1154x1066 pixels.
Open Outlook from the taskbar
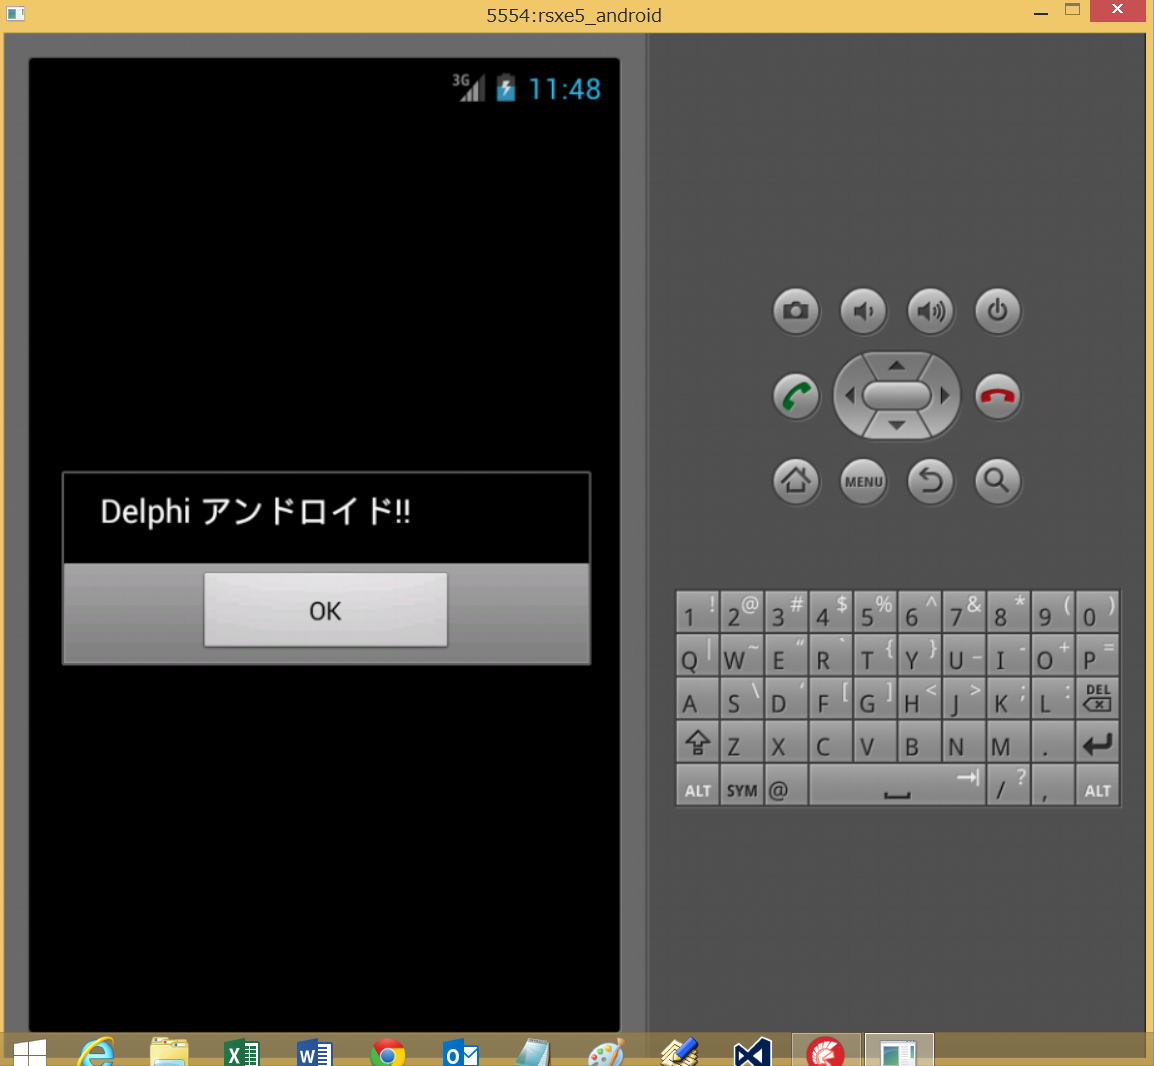[x=460, y=1053]
